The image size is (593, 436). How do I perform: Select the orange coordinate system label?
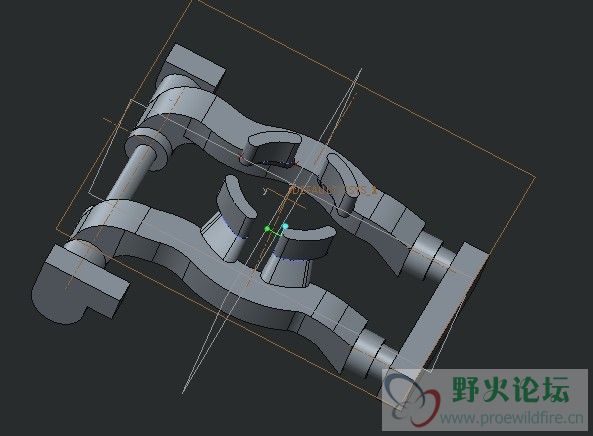click(x=333, y=190)
